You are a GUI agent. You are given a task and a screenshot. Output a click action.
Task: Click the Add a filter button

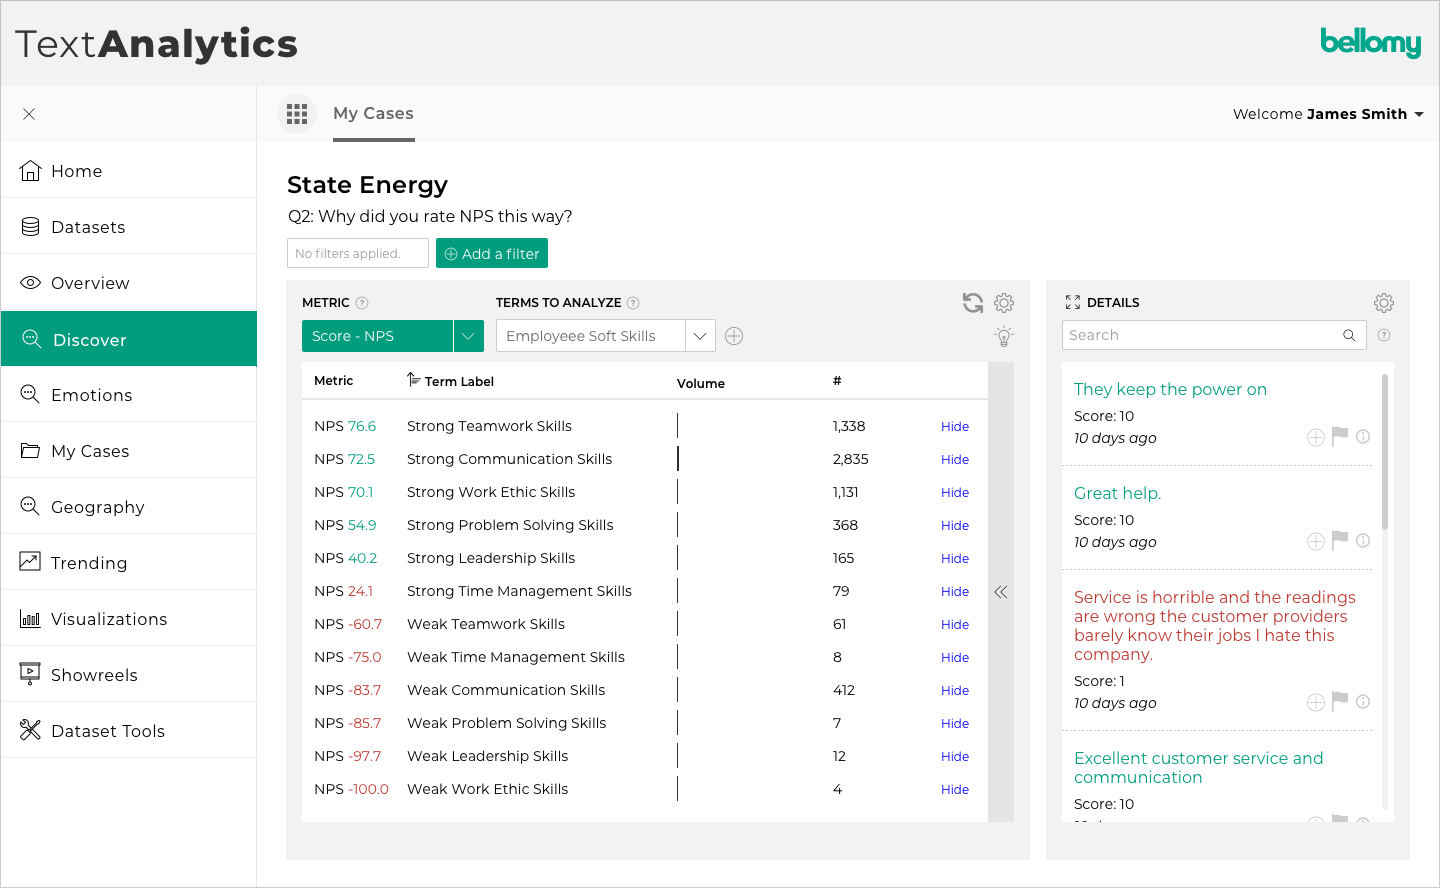[492, 254]
